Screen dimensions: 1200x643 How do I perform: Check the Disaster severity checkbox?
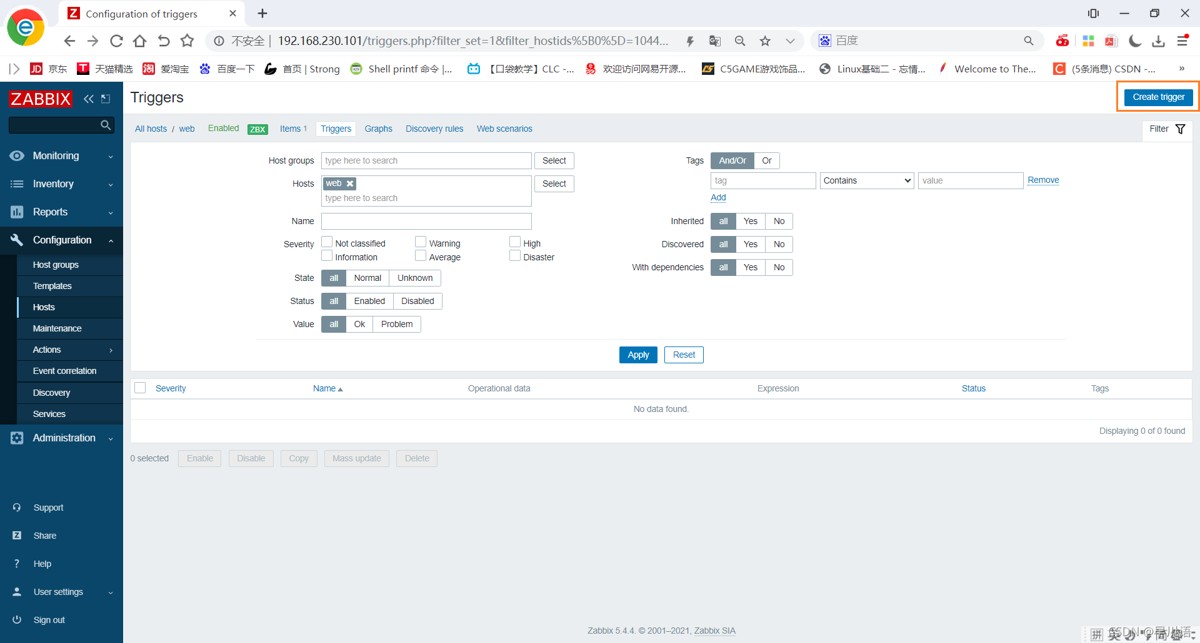click(x=515, y=256)
